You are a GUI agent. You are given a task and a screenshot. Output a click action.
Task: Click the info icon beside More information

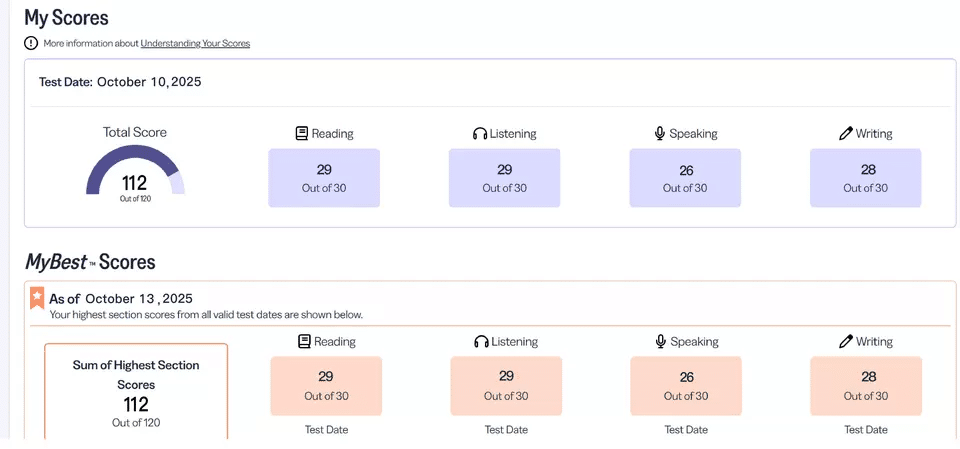[32, 43]
